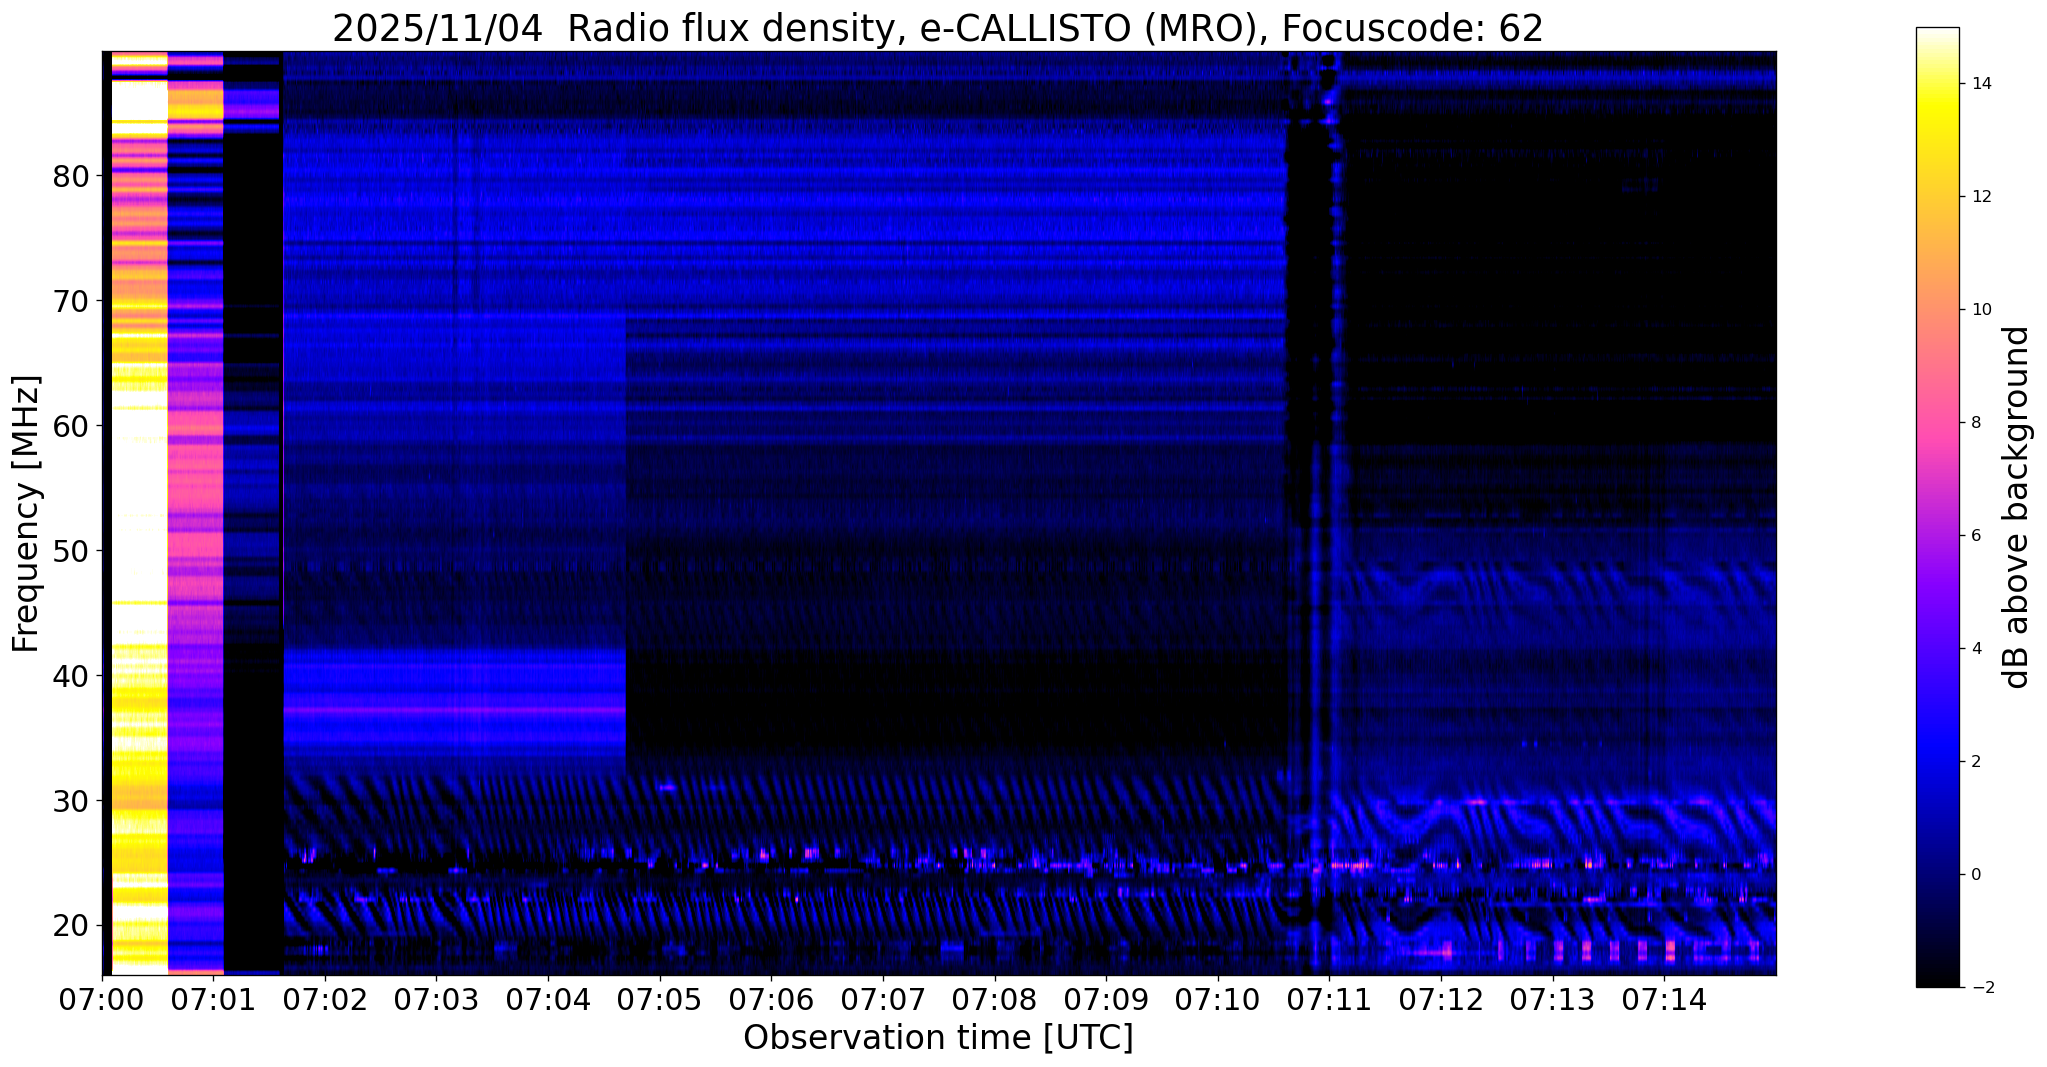2047x1067 pixels.
Task: Click the bright white-yellow burst at 07:00
Action: 139,513
